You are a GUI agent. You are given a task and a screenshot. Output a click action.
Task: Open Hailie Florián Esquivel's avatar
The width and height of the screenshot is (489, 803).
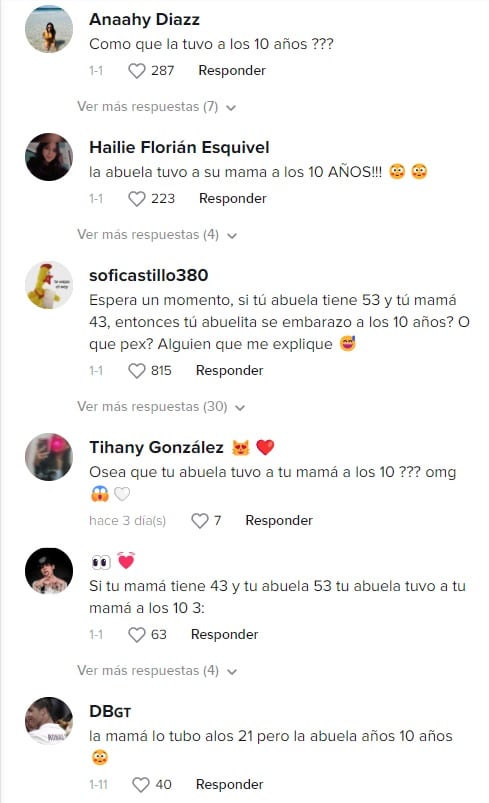49,157
